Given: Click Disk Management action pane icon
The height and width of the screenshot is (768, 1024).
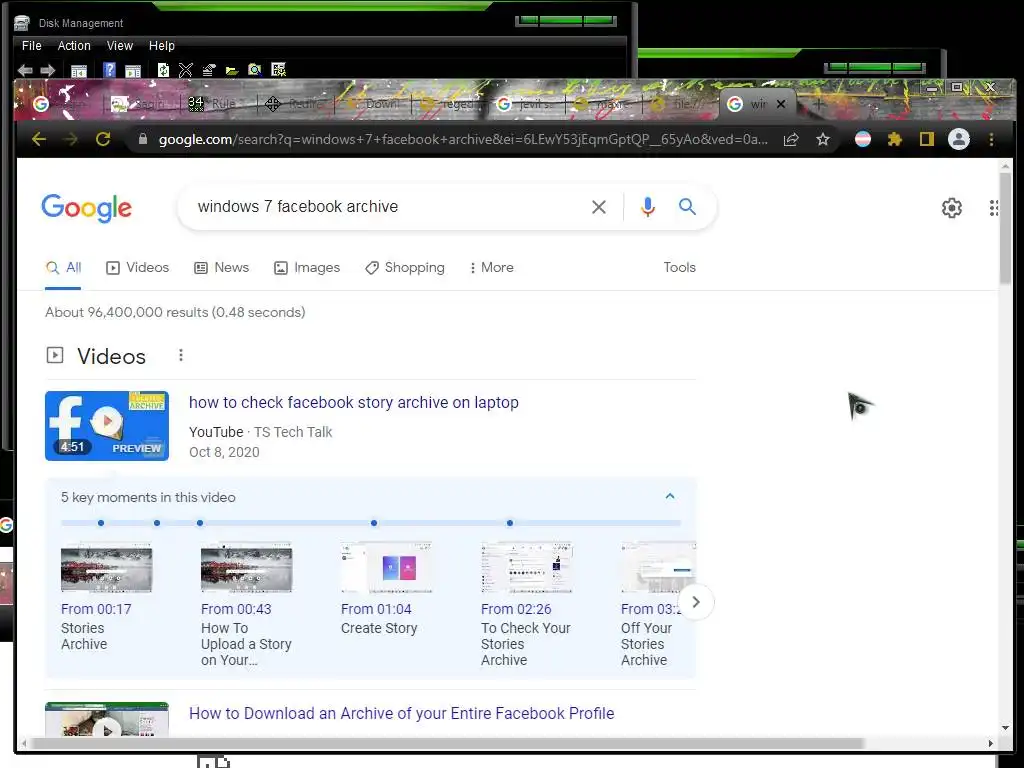Looking at the screenshot, I should pyautogui.click(x=133, y=71).
